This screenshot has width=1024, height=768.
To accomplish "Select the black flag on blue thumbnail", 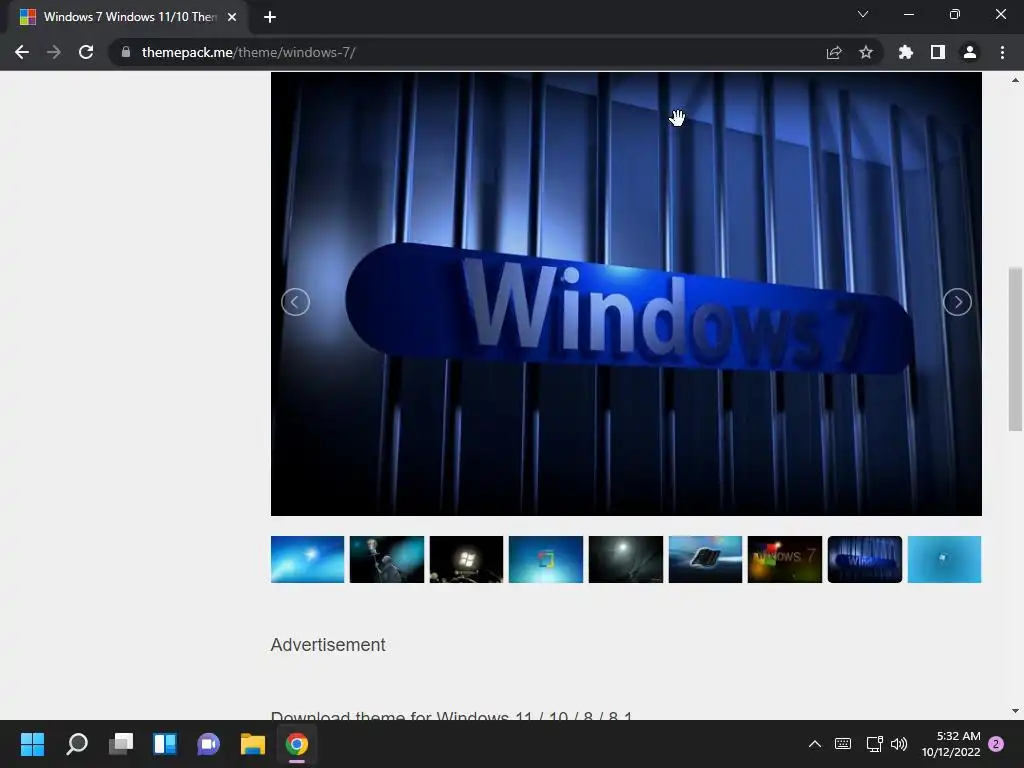I will tap(705, 559).
